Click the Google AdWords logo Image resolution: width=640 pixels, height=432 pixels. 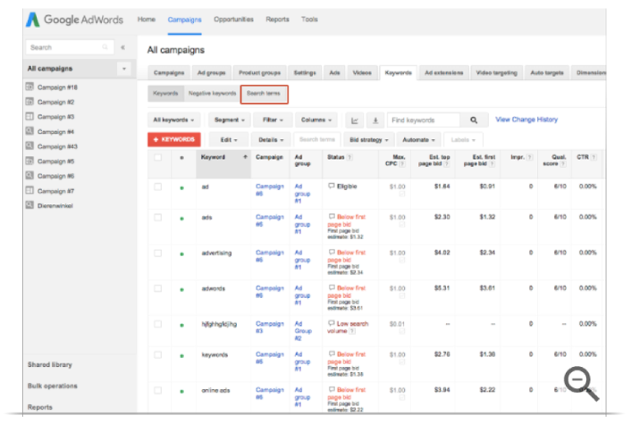(x=75, y=20)
